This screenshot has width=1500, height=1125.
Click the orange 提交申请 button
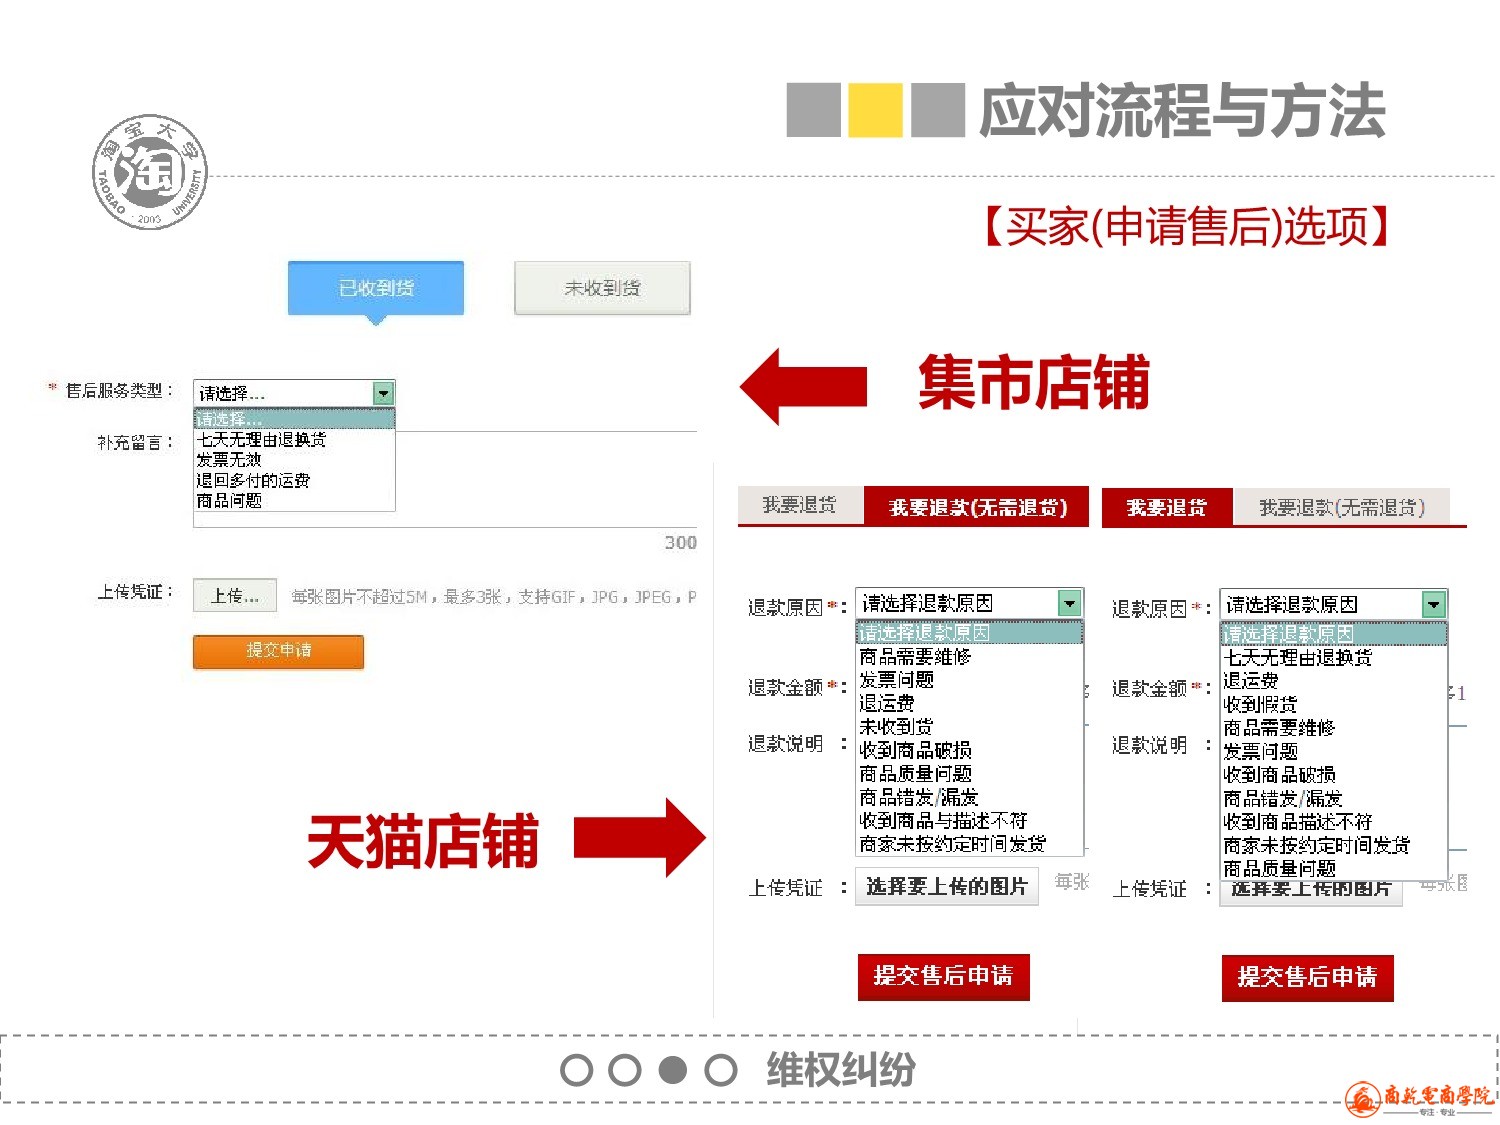(278, 651)
